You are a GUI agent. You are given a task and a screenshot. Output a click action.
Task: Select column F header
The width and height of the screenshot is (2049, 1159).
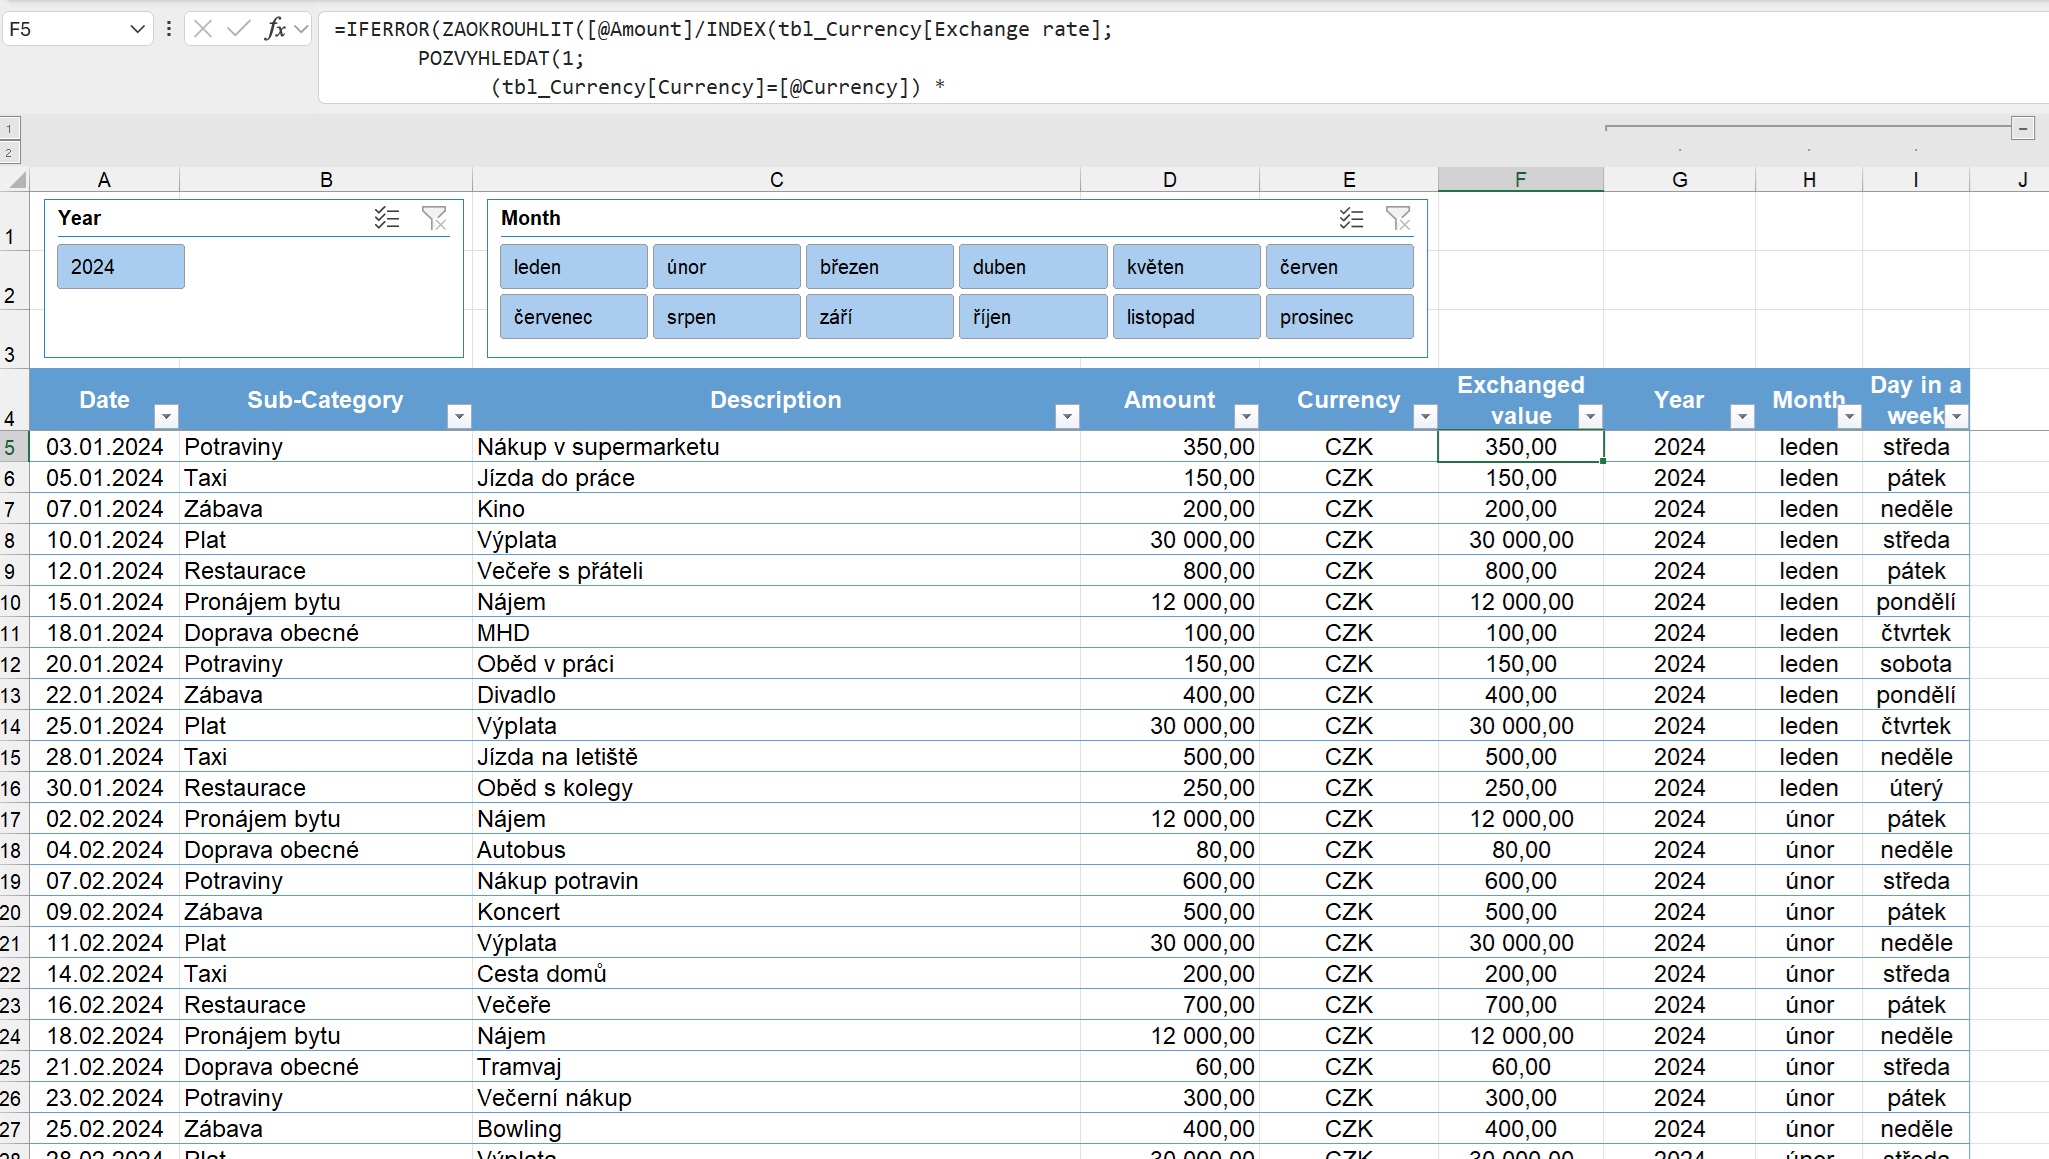(x=1520, y=180)
